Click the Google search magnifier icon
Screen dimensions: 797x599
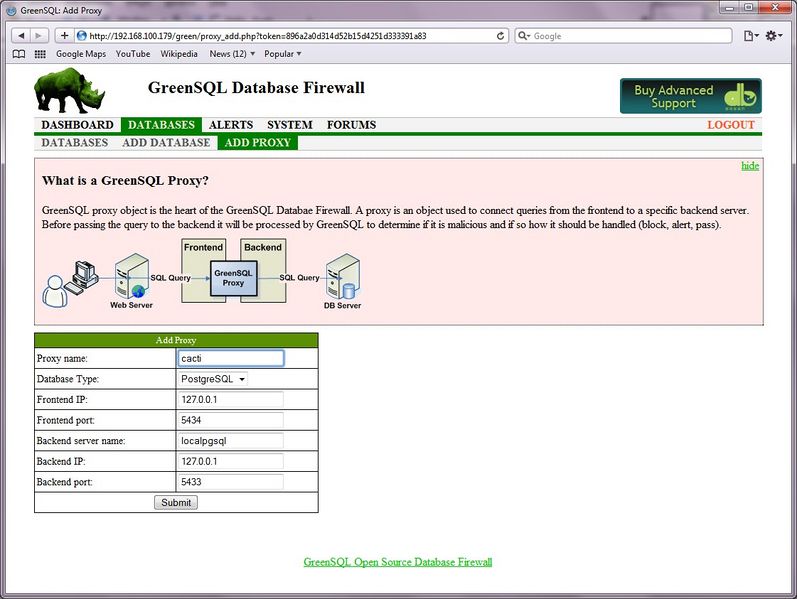click(524, 36)
